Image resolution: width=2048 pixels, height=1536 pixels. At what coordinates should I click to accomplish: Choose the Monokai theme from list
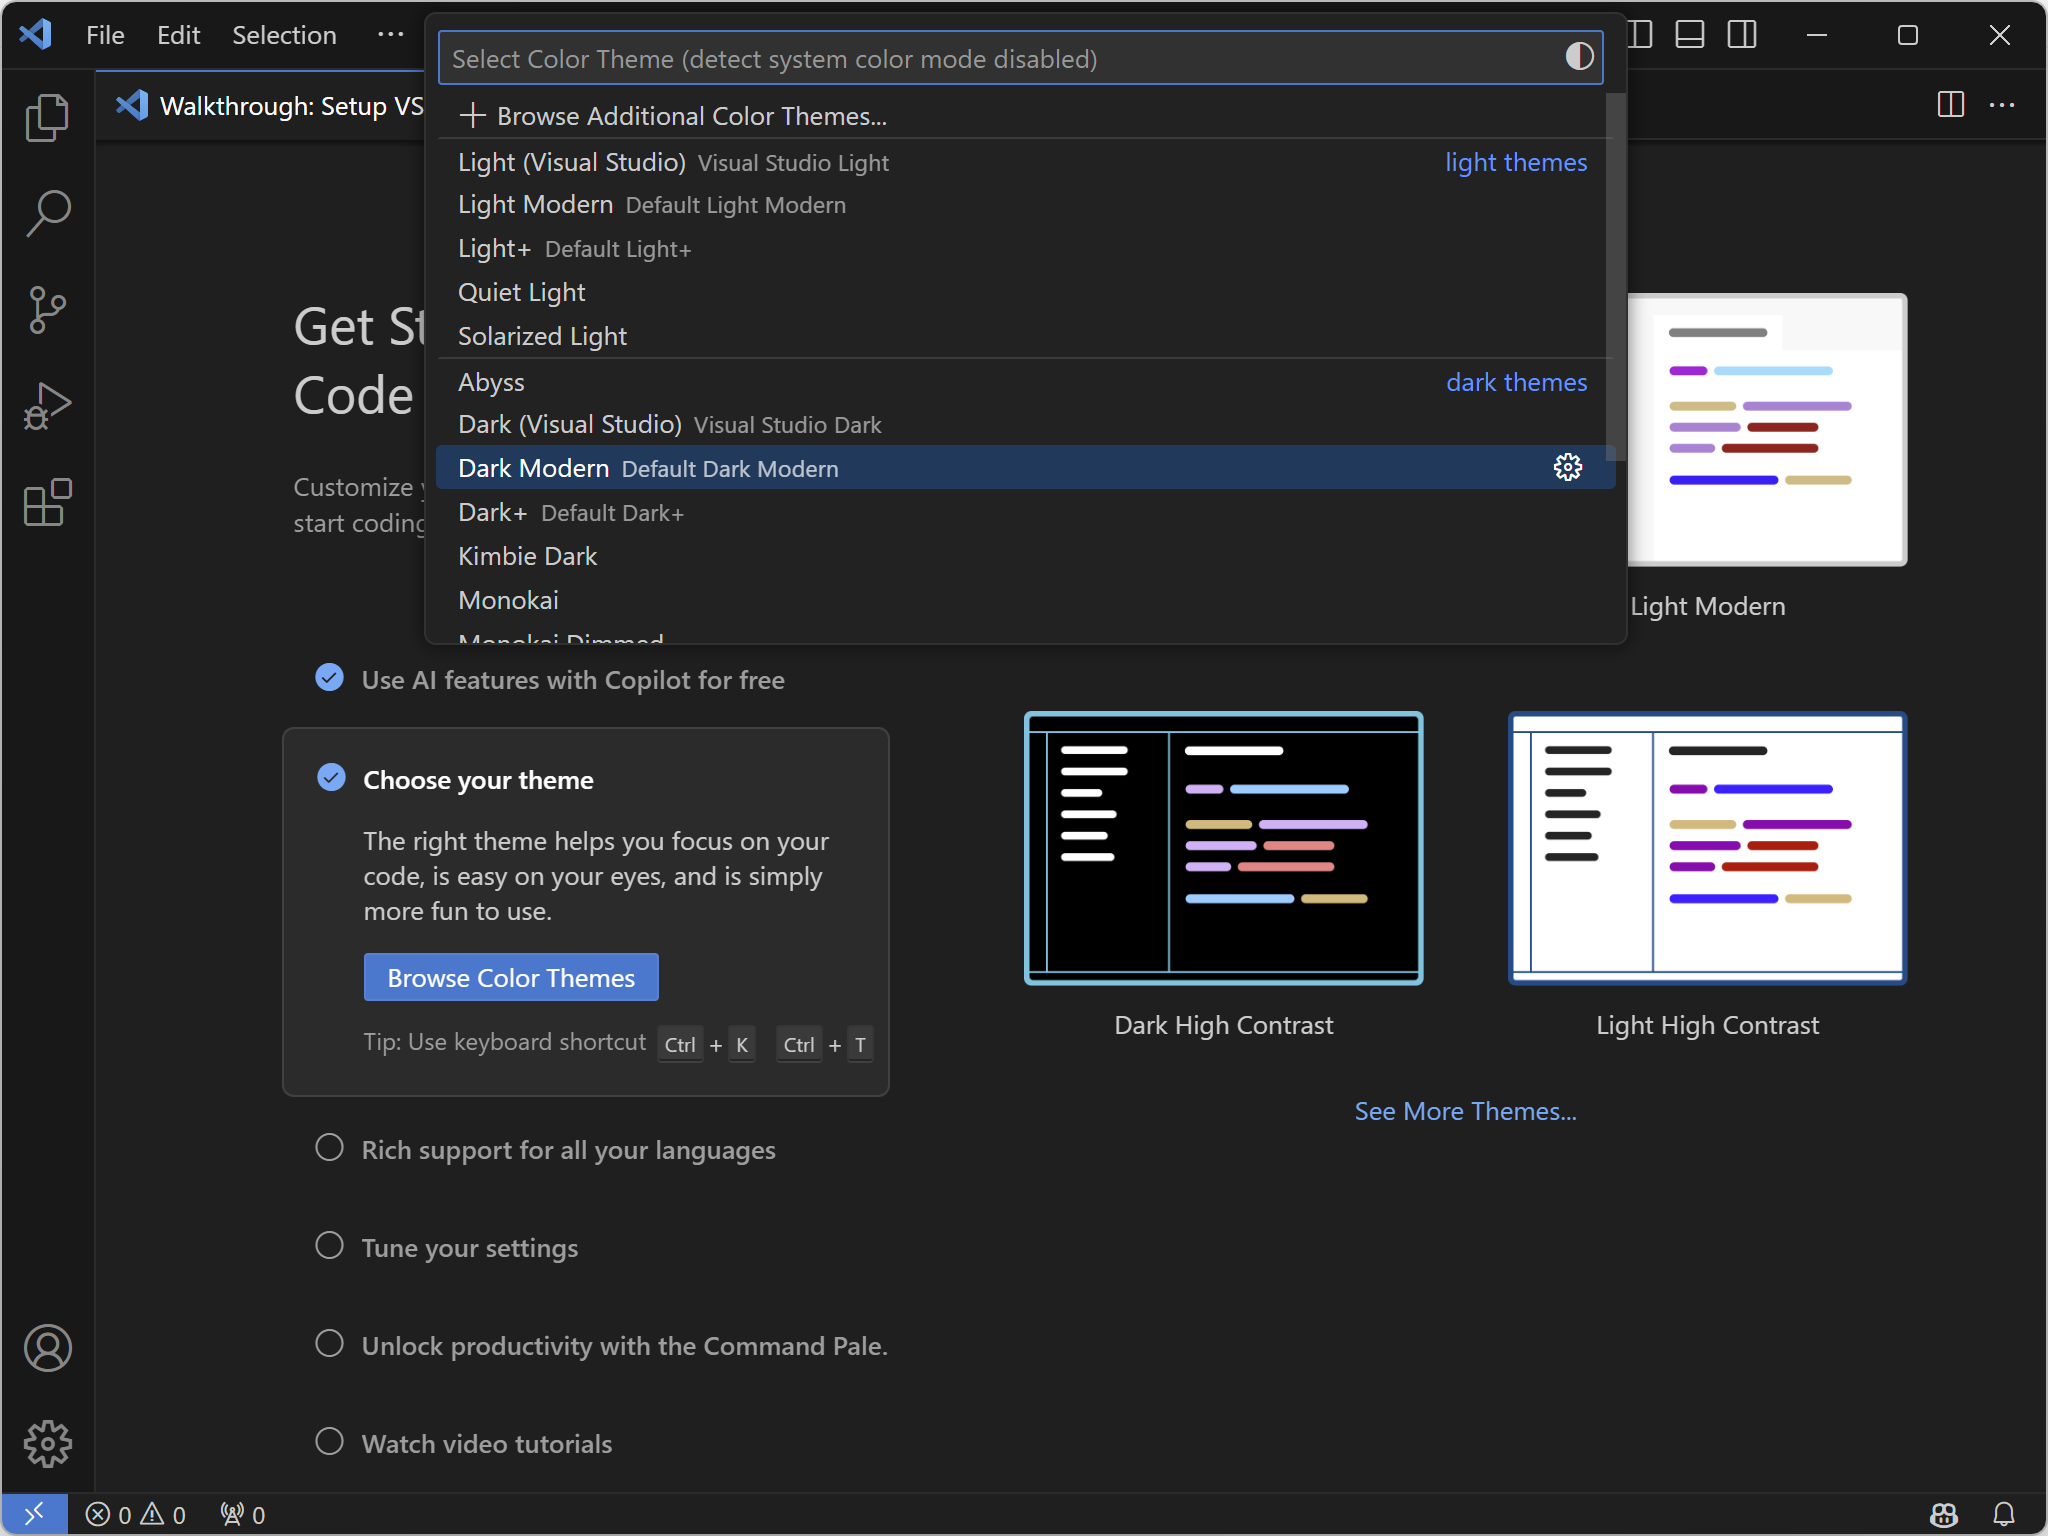[508, 600]
